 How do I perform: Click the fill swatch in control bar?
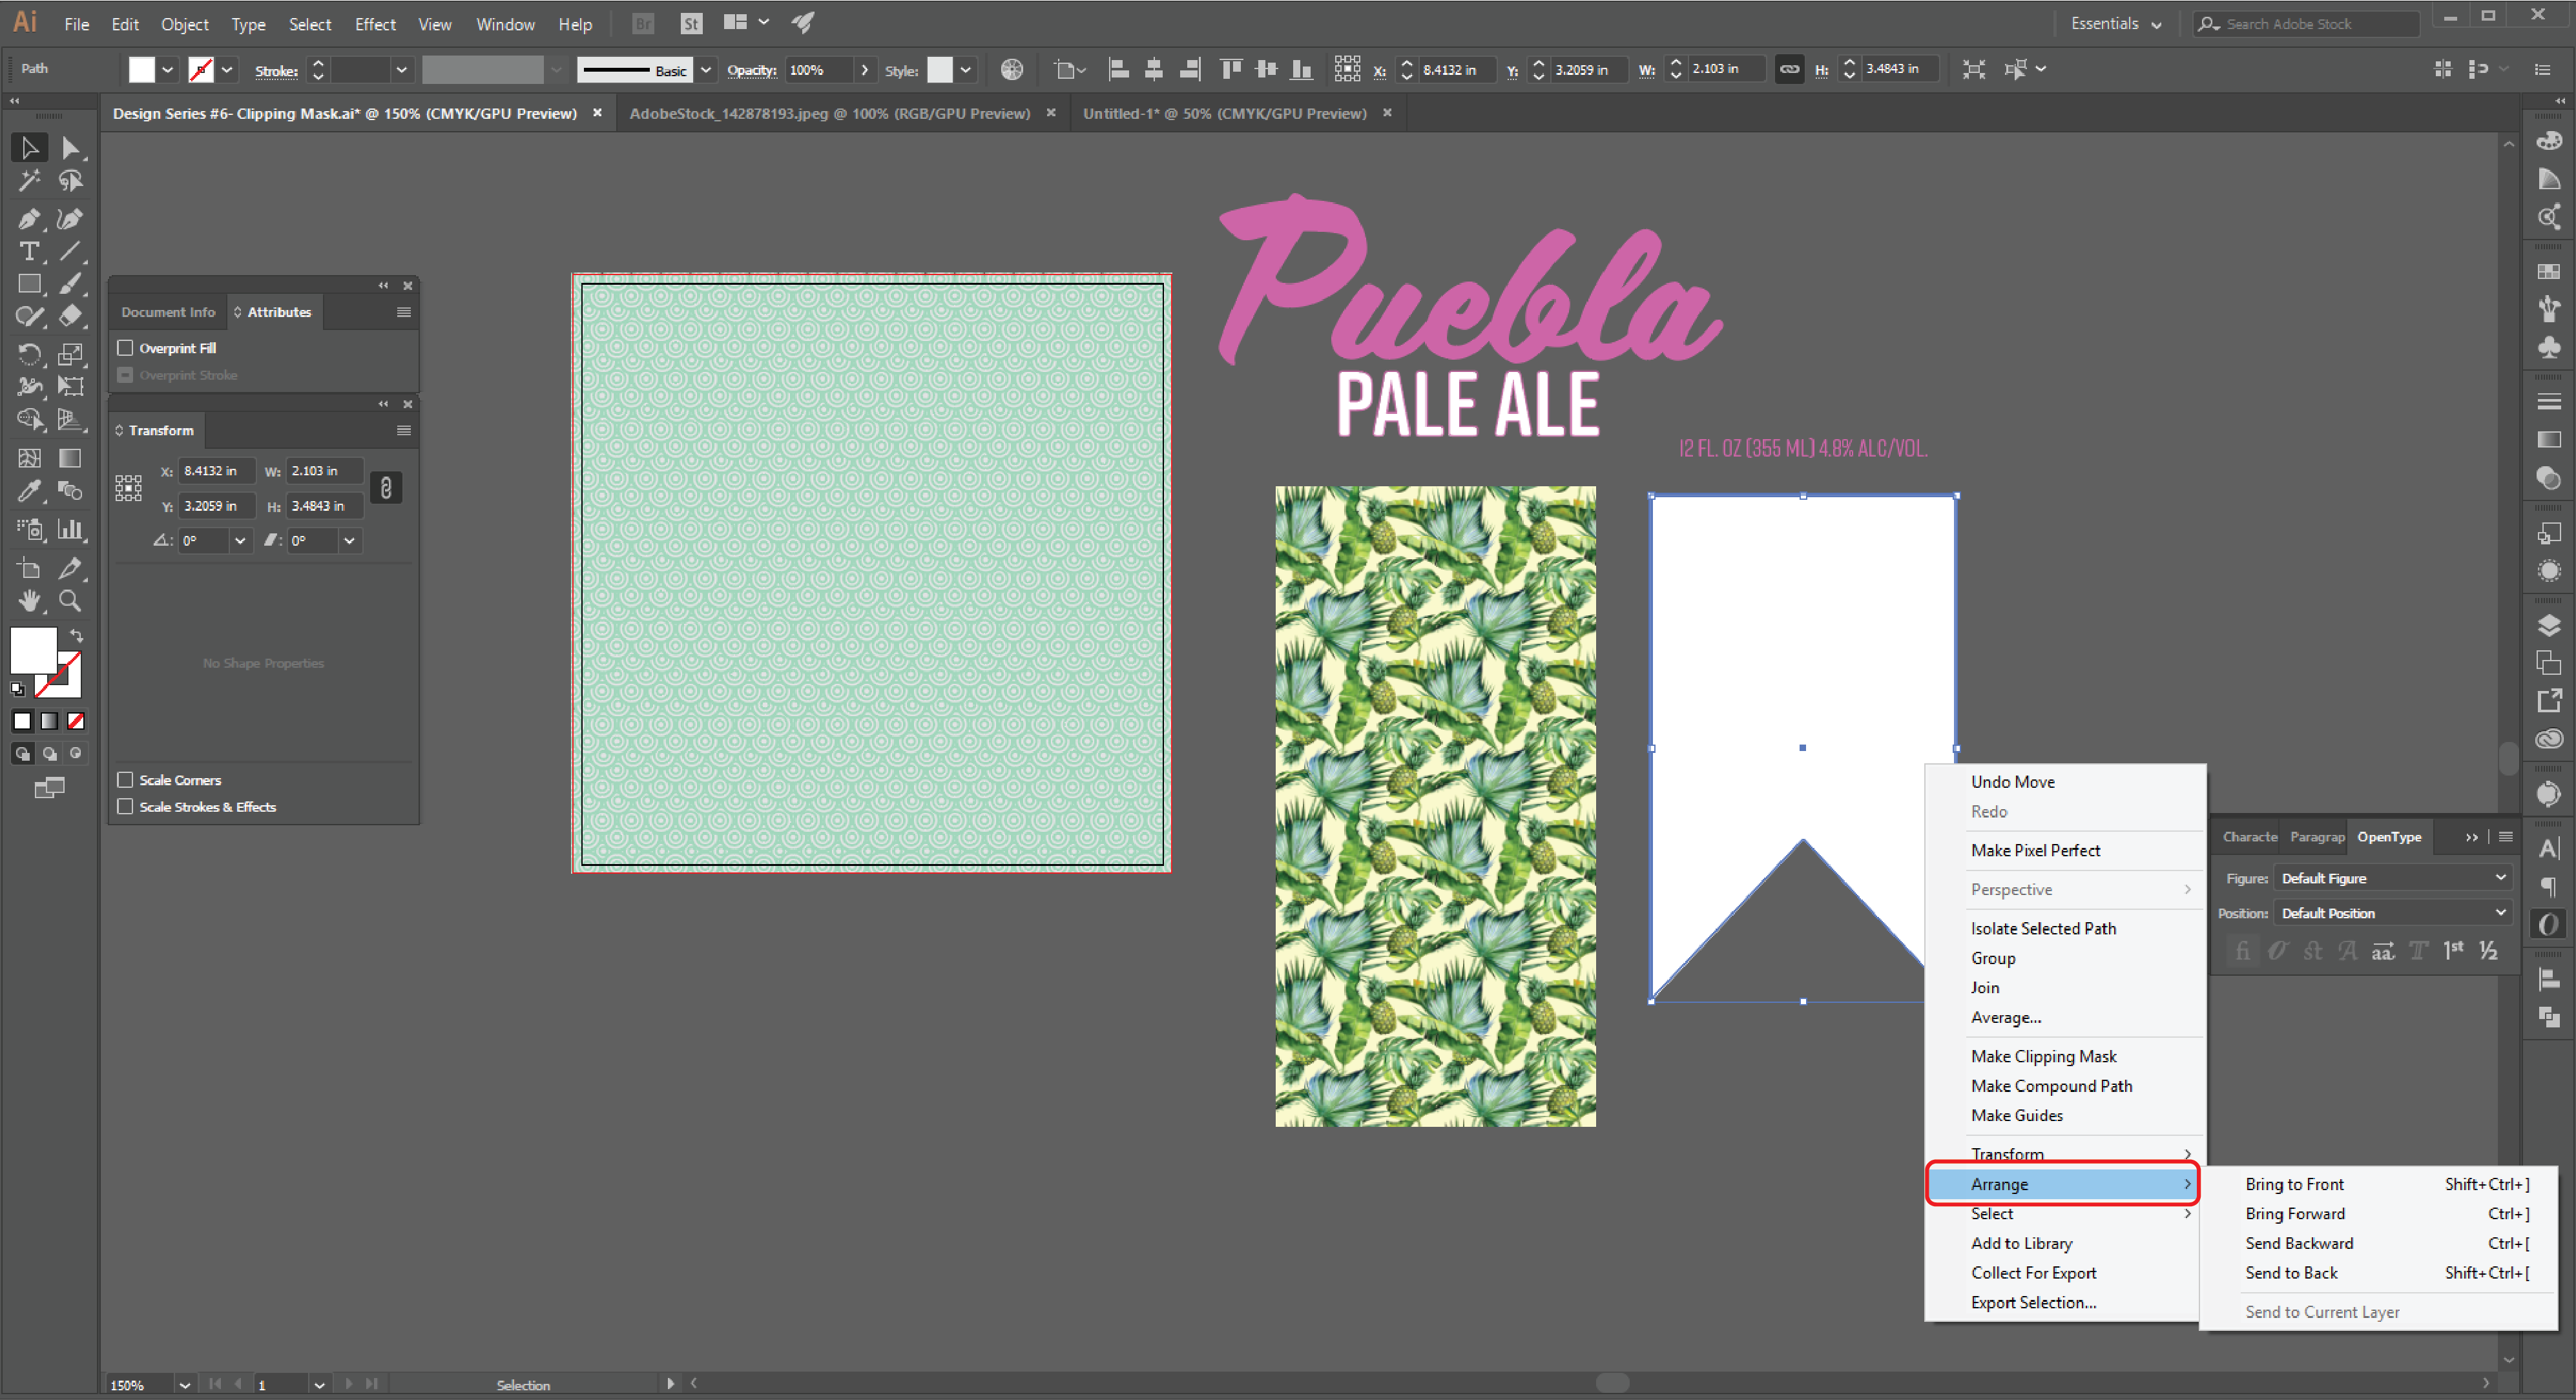click(142, 70)
